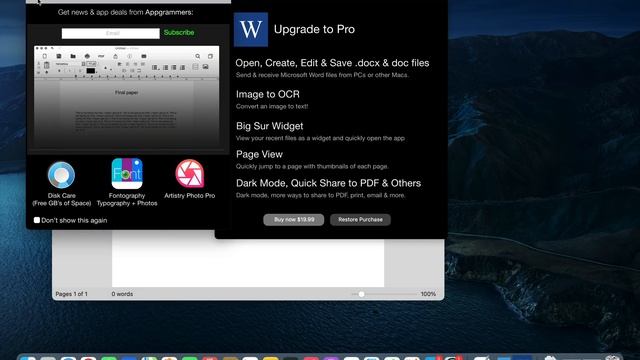Click the 0 words count text
The image size is (640, 360).
point(122,294)
